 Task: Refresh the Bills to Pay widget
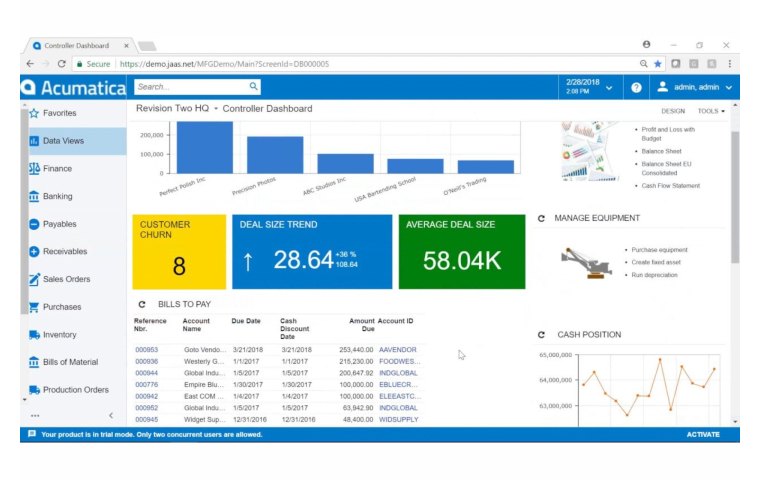point(142,304)
